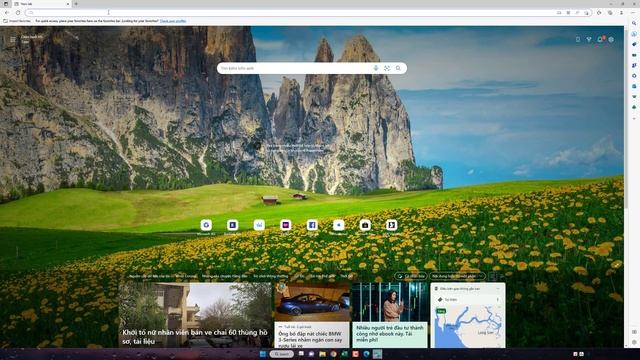
Task: Close the New tab tab
Action: click(x=68, y=4)
